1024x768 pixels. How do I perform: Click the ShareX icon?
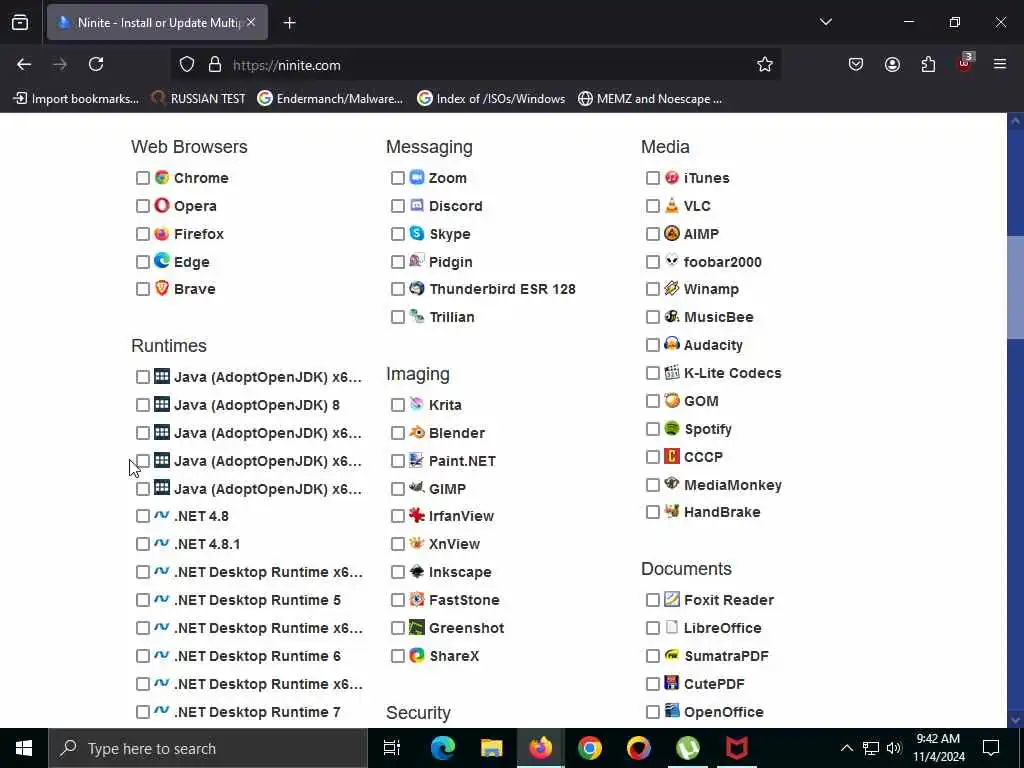coord(417,655)
